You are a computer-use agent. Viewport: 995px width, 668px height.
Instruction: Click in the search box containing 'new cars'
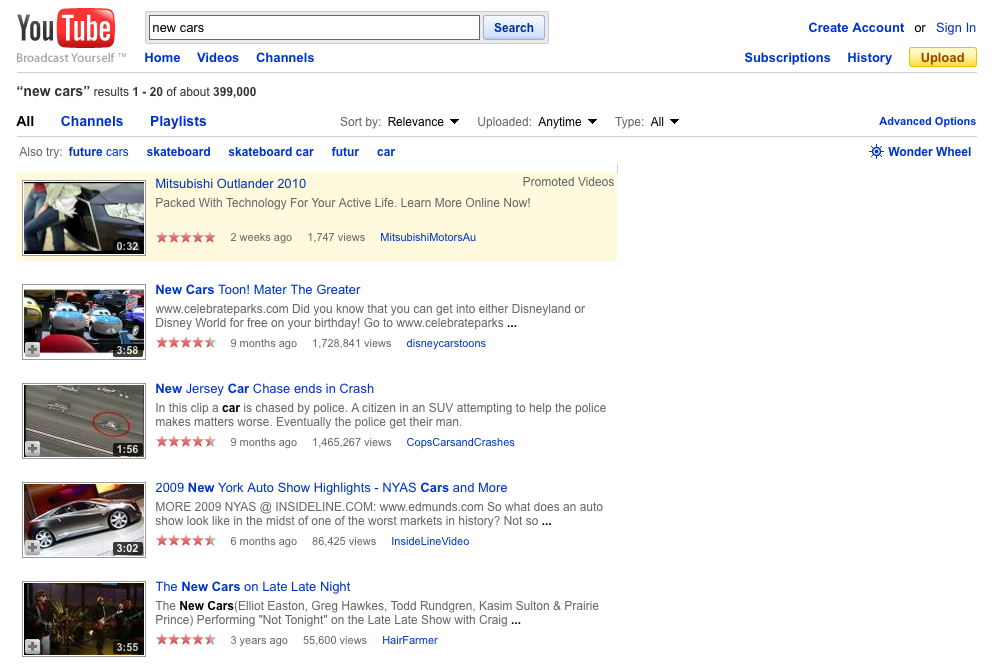(314, 28)
